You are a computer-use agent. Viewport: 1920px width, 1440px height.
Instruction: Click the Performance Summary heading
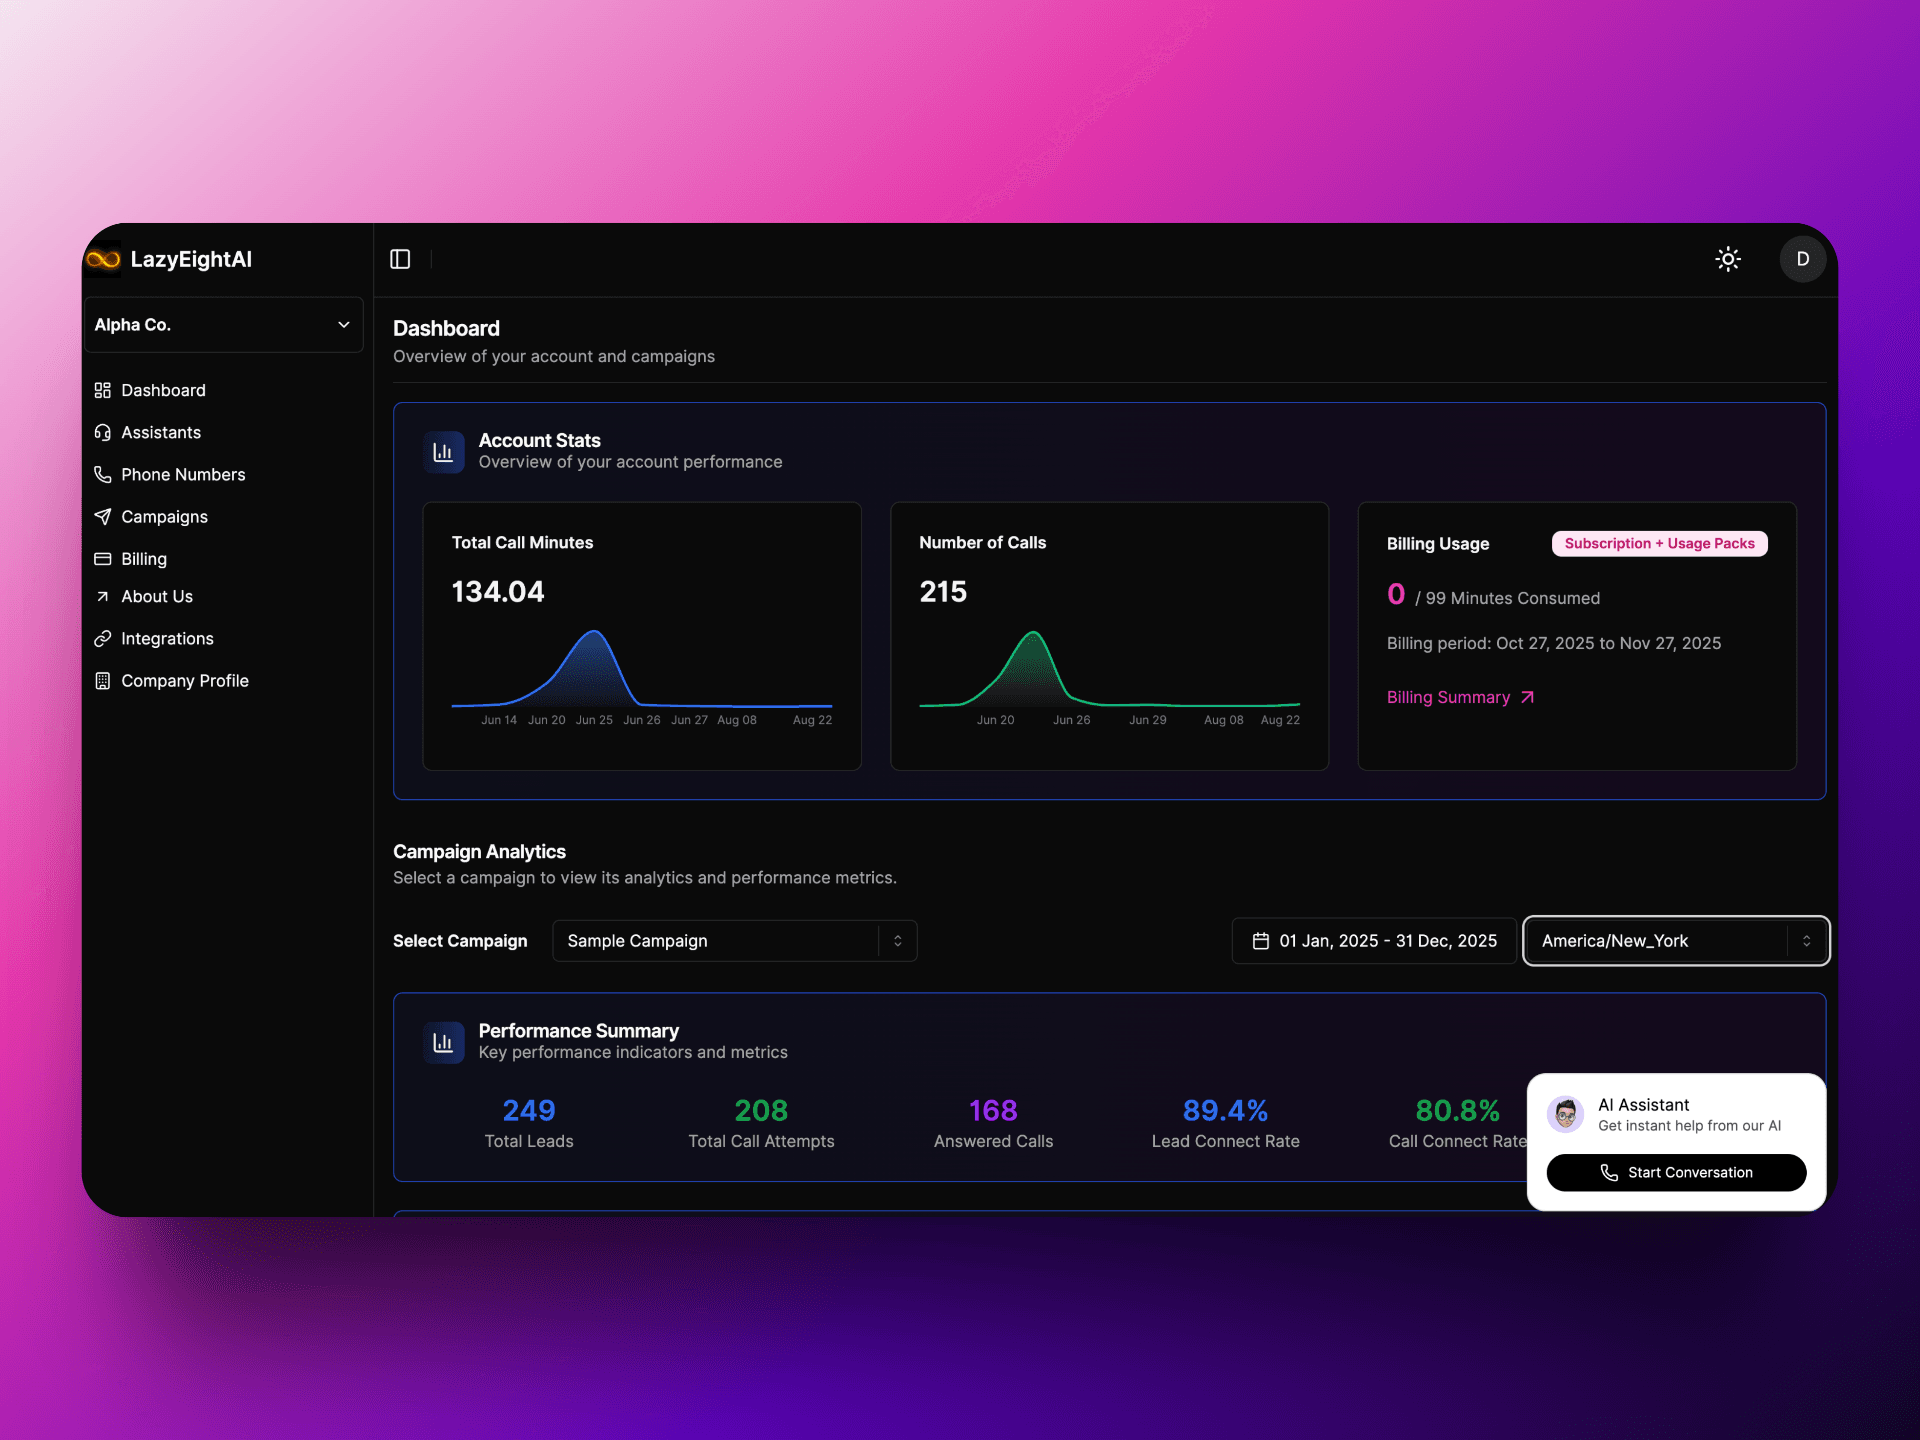[578, 1030]
